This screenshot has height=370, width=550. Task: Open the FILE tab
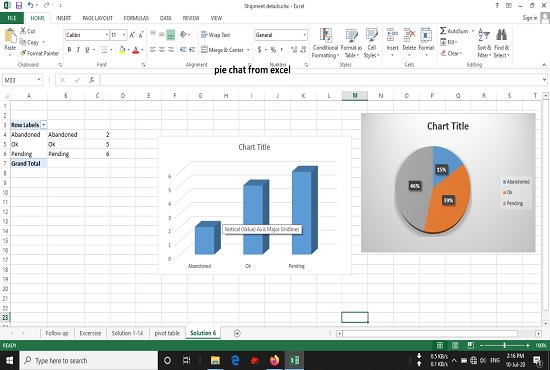tap(12, 18)
